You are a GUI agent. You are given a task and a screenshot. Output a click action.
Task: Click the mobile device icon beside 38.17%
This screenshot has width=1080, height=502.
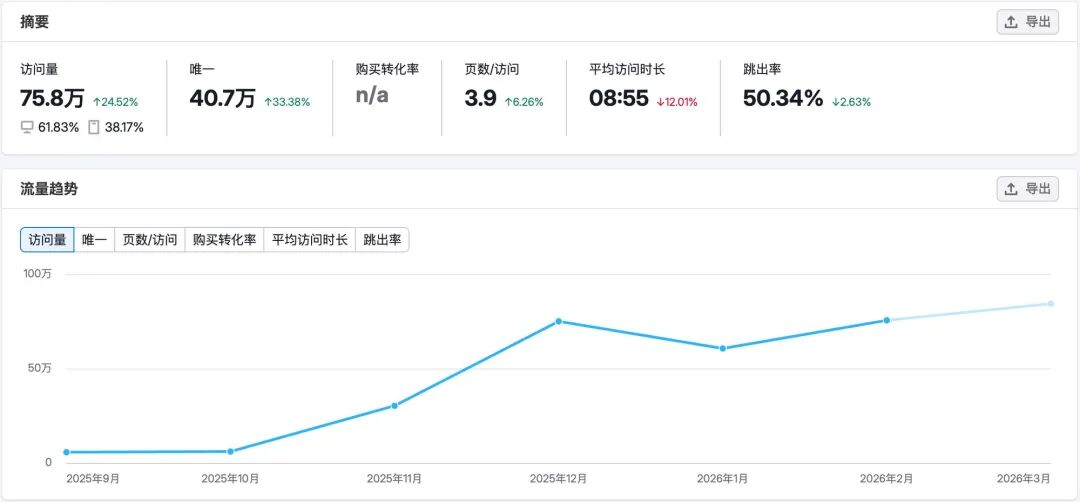tap(94, 127)
